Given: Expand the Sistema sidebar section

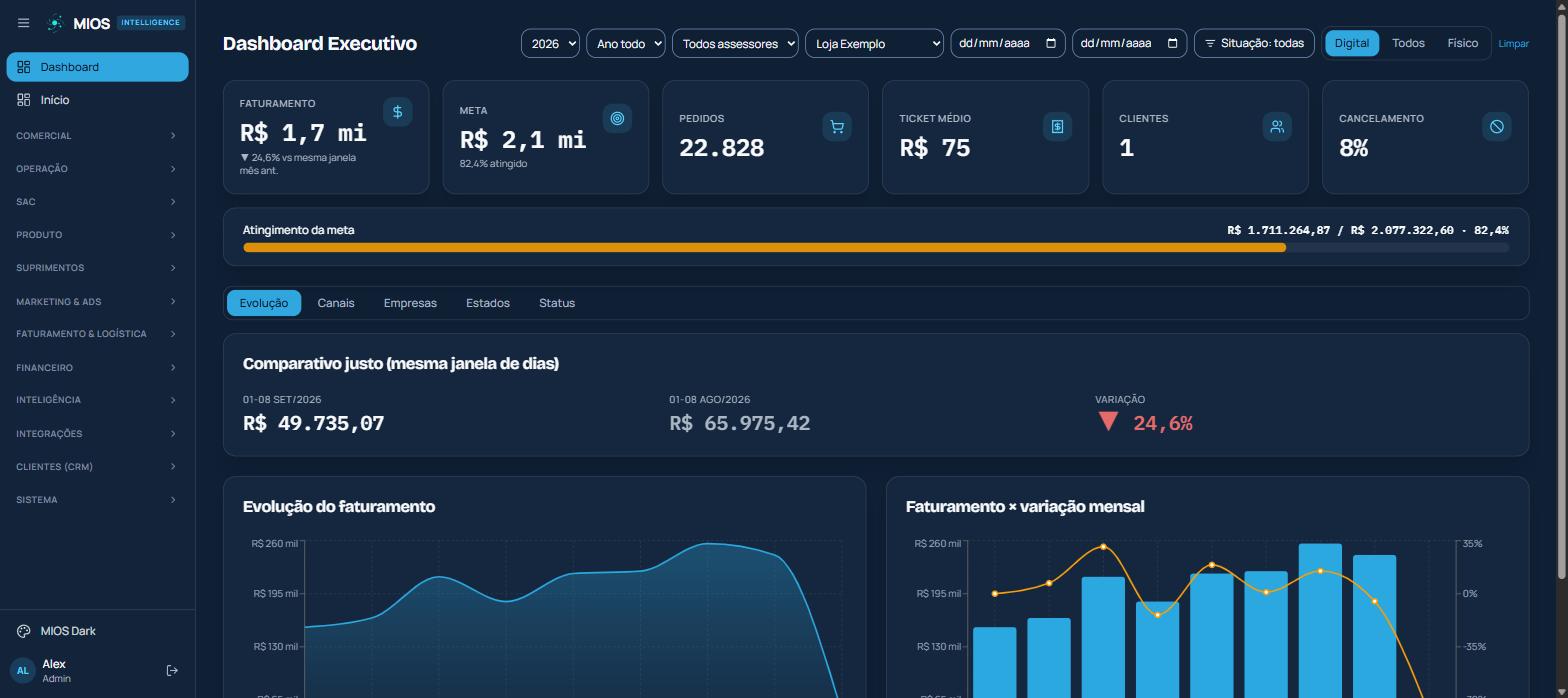Looking at the screenshot, I should click(97, 500).
